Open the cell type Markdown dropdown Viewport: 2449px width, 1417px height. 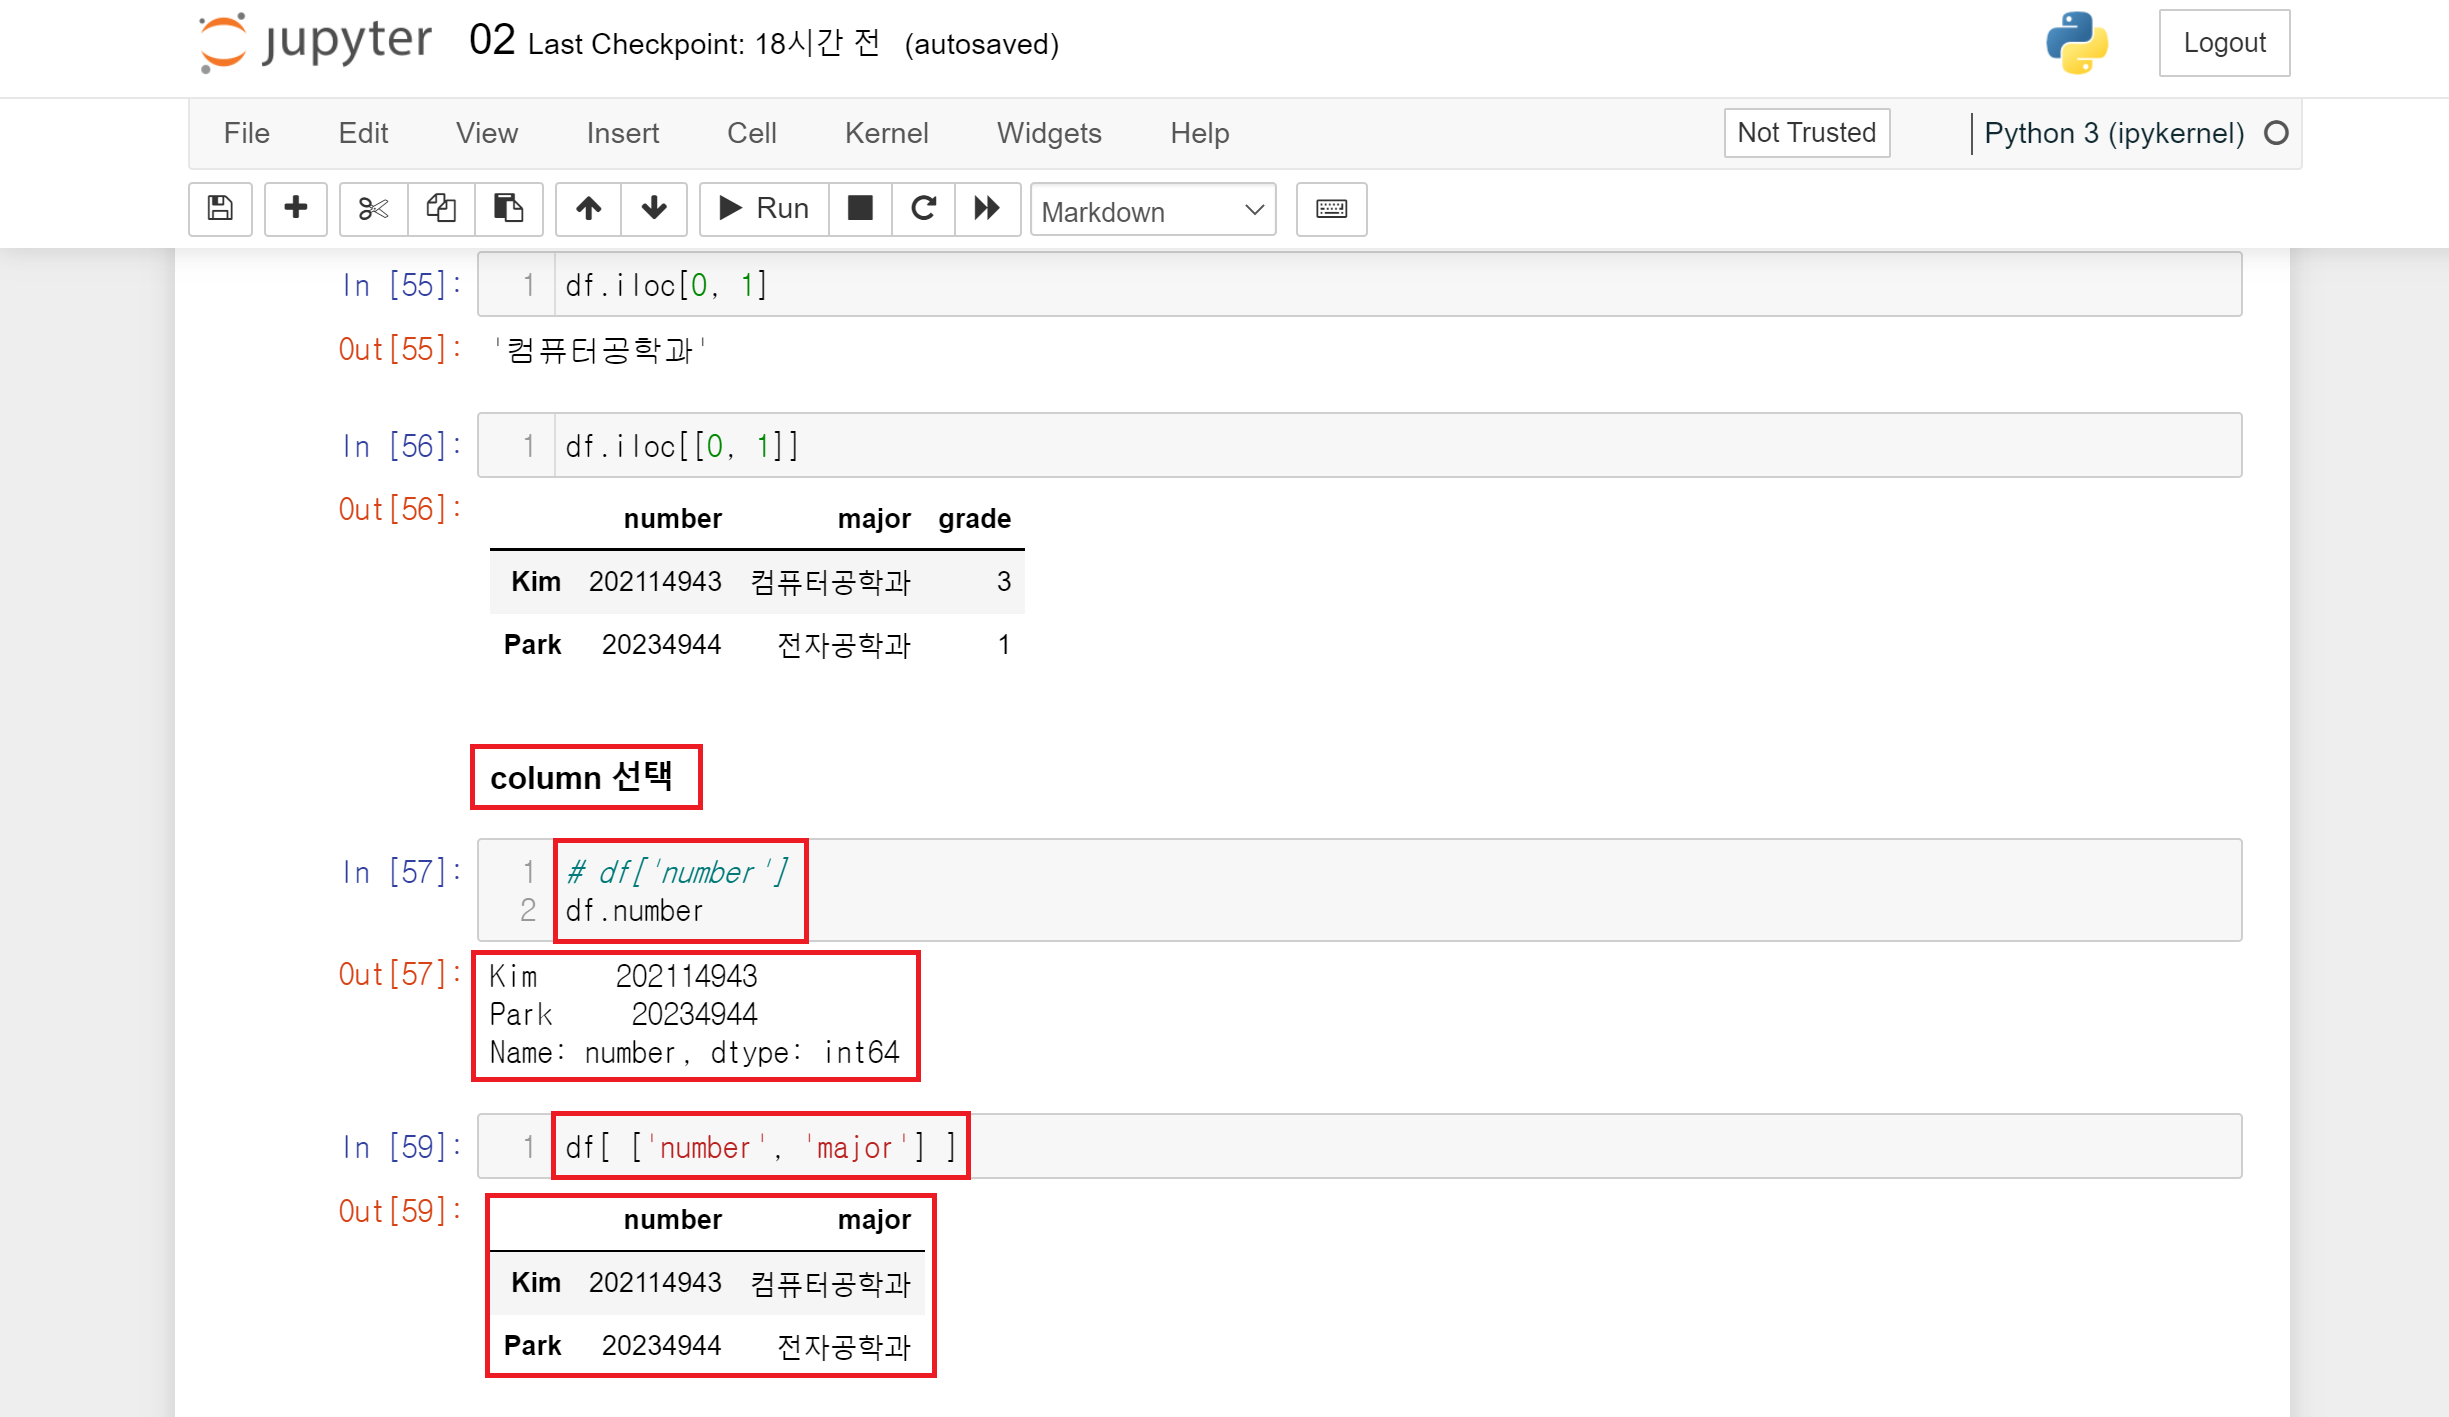1152,210
